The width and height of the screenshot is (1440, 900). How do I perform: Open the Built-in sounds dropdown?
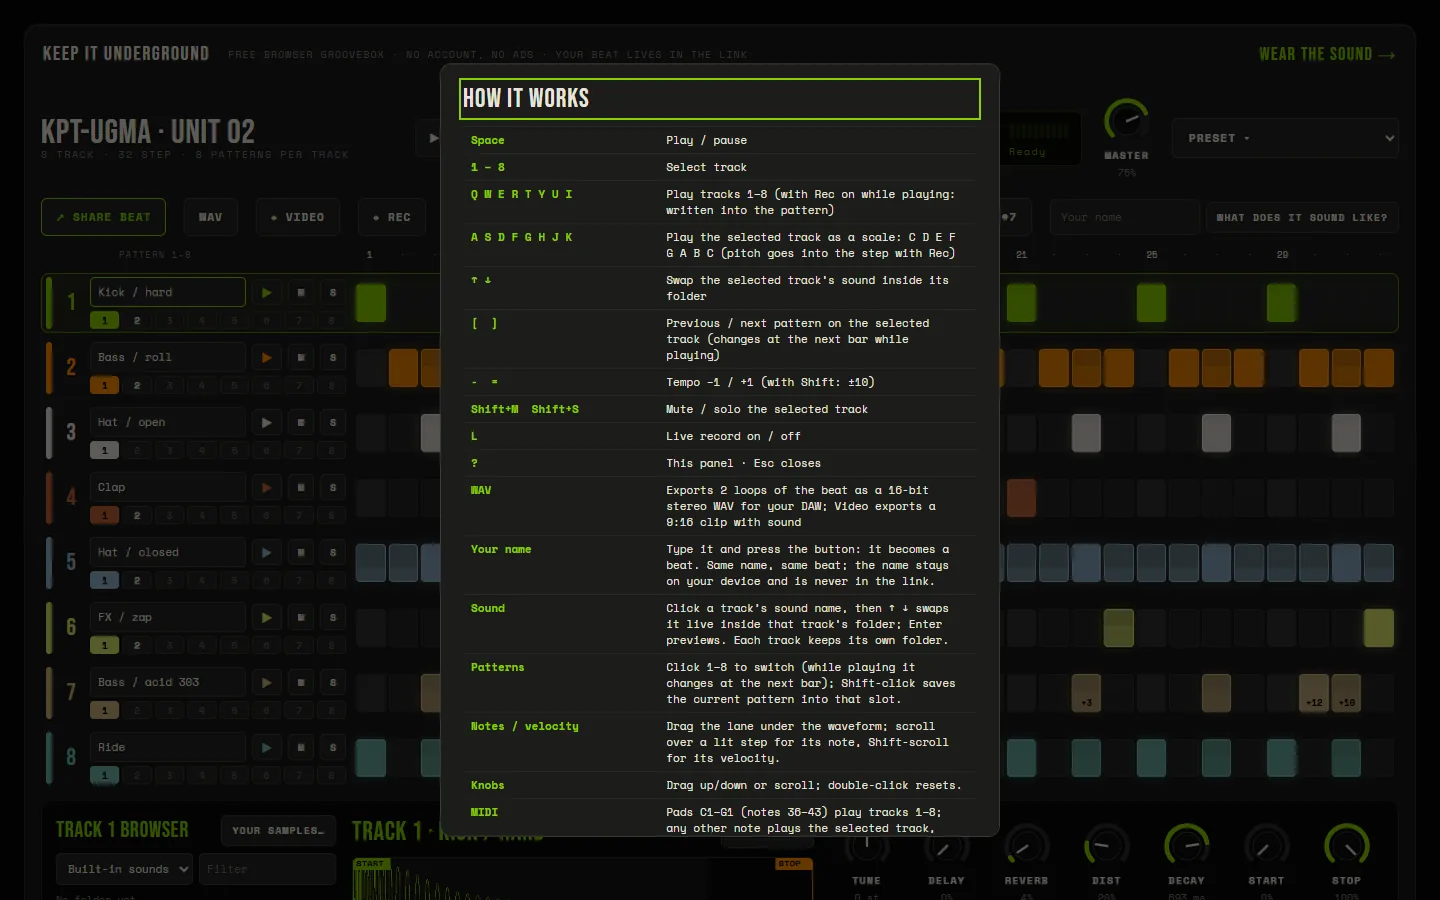point(124,869)
